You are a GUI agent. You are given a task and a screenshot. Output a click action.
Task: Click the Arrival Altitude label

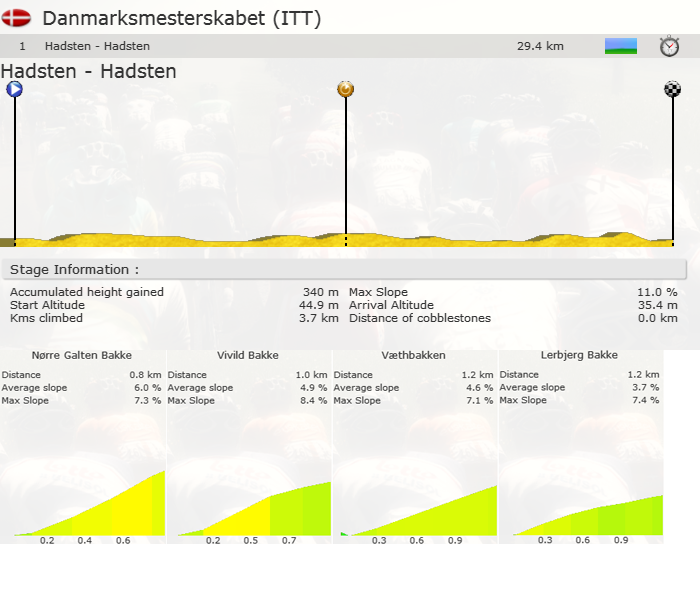click(391, 305)
